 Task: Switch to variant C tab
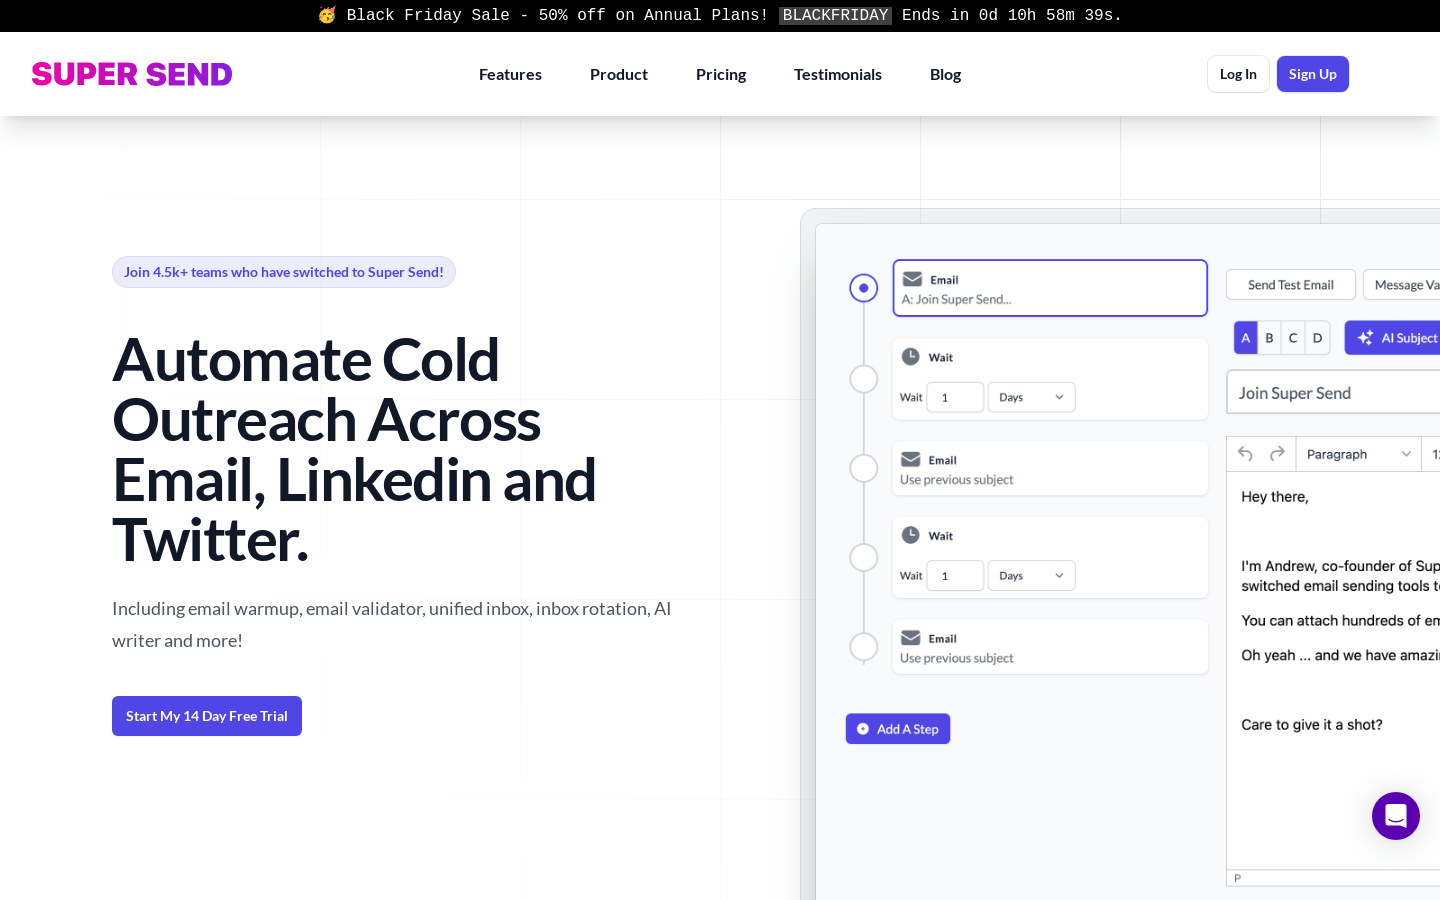click(x=1293, y=338)
